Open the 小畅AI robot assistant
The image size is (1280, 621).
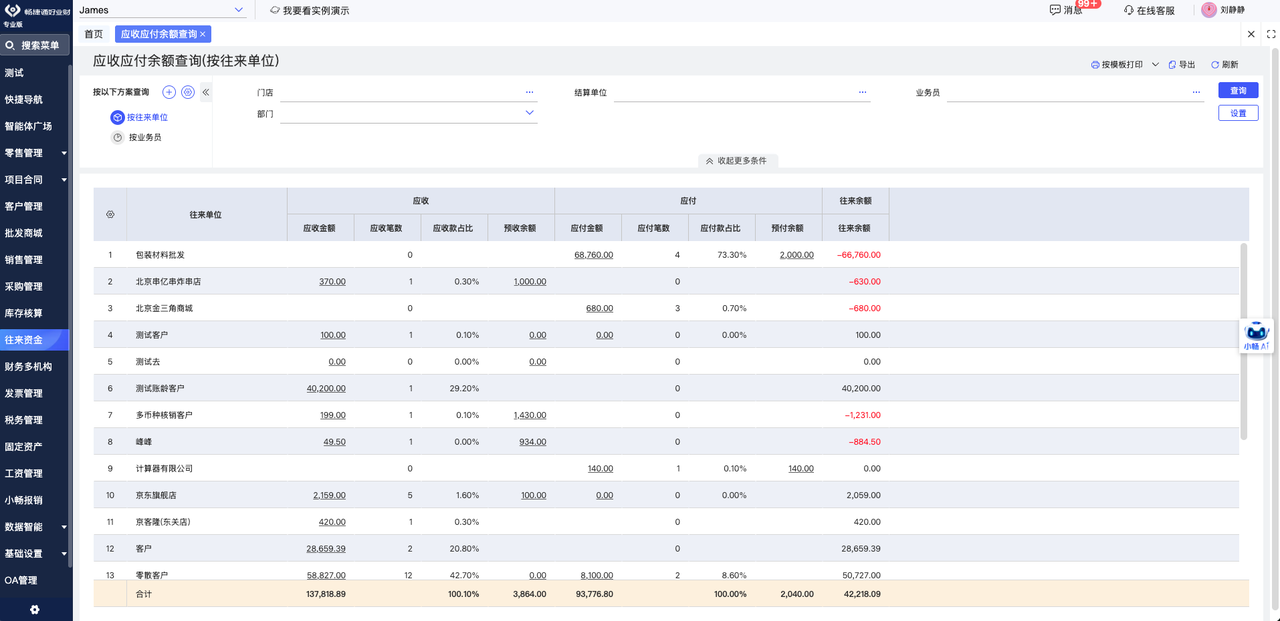pyautogui.click(x=1257, y=336)
